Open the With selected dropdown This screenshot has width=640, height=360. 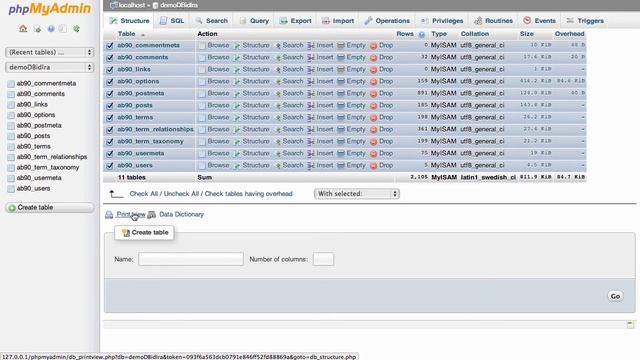click(x=356, y=194)
